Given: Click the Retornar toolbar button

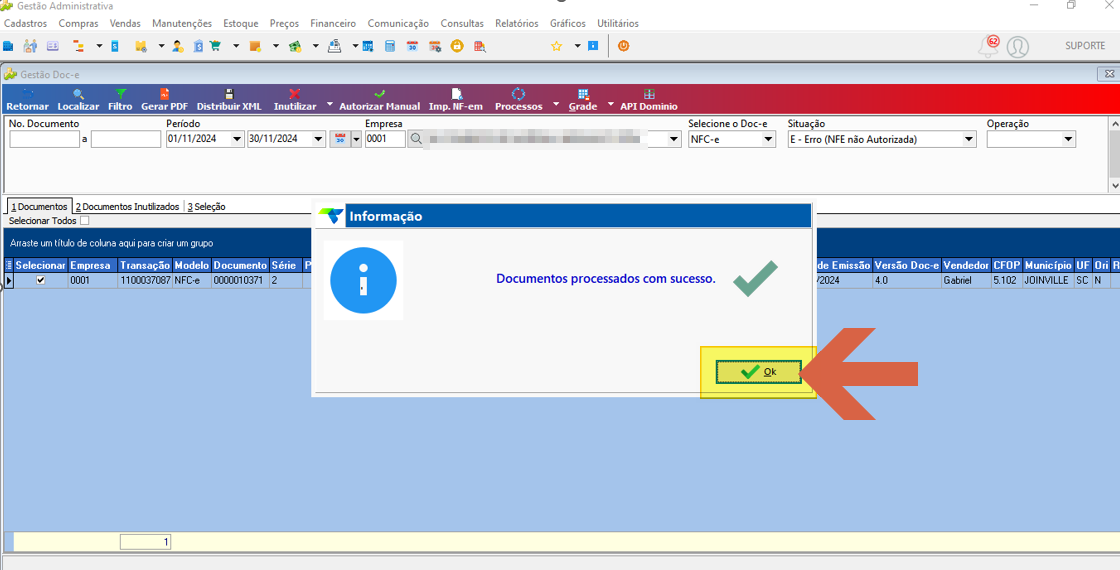Looking at the screenshot, I should coord(27,100).
